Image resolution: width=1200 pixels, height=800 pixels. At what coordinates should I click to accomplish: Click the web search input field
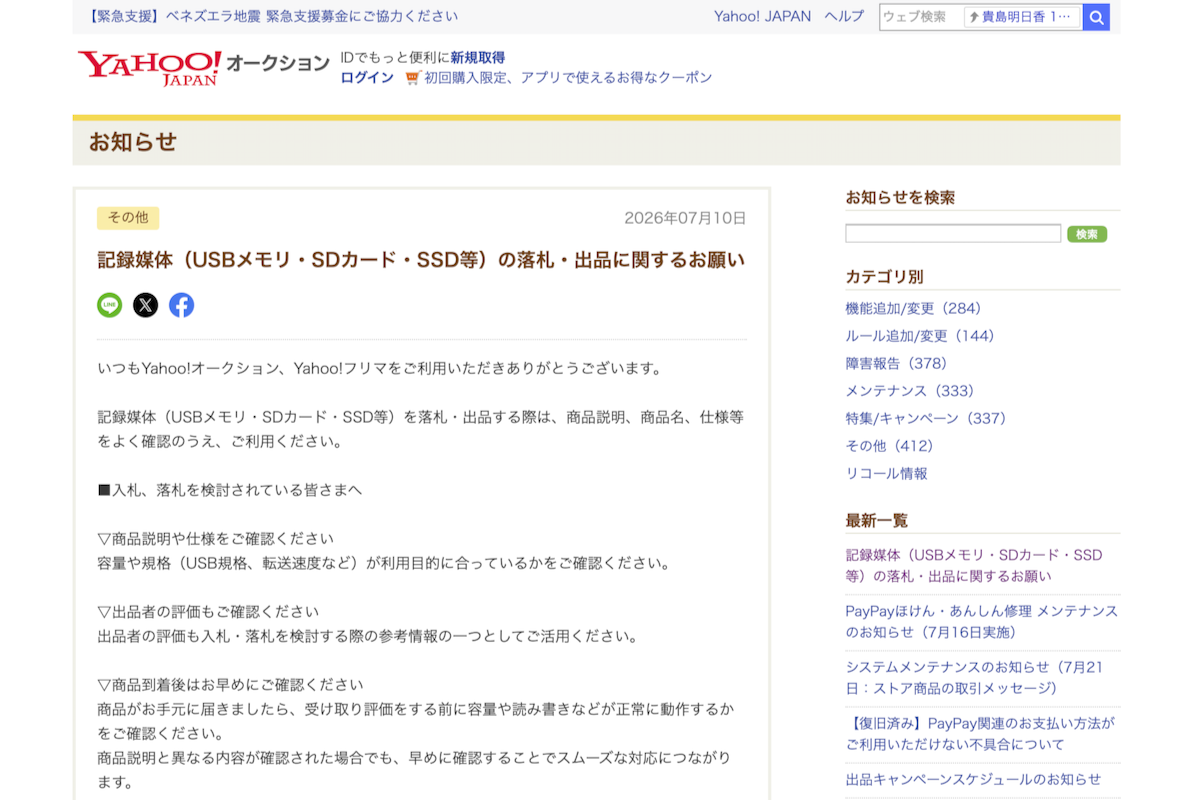click(x=921, y=17)
